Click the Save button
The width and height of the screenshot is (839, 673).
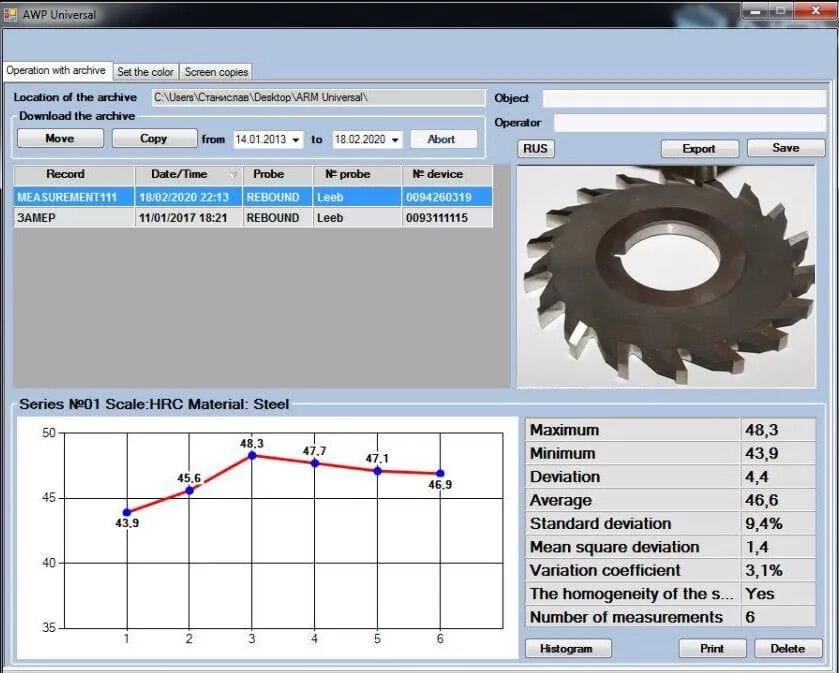pyautogui.click(x=785, y=148)
